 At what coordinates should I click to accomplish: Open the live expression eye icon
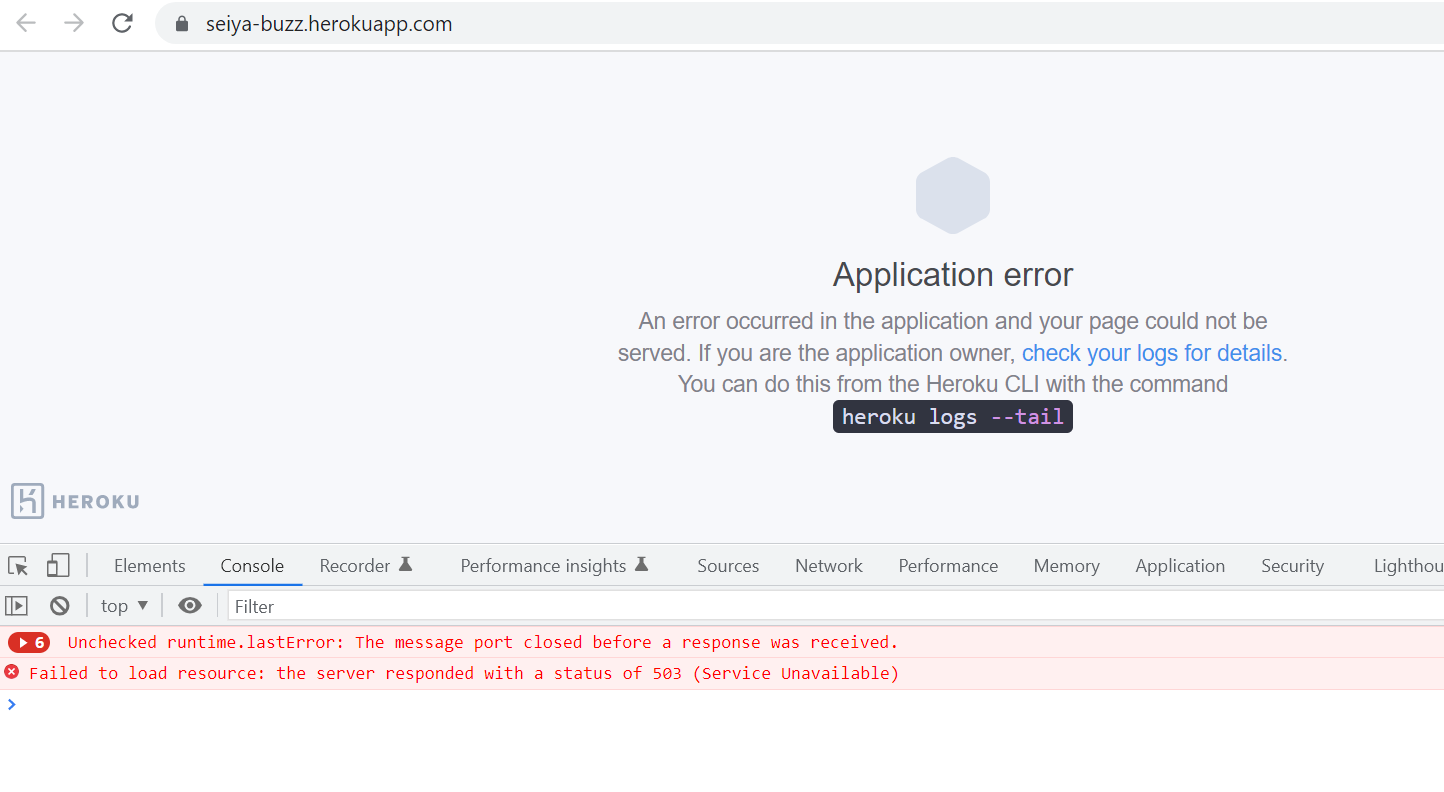point(190,606)
